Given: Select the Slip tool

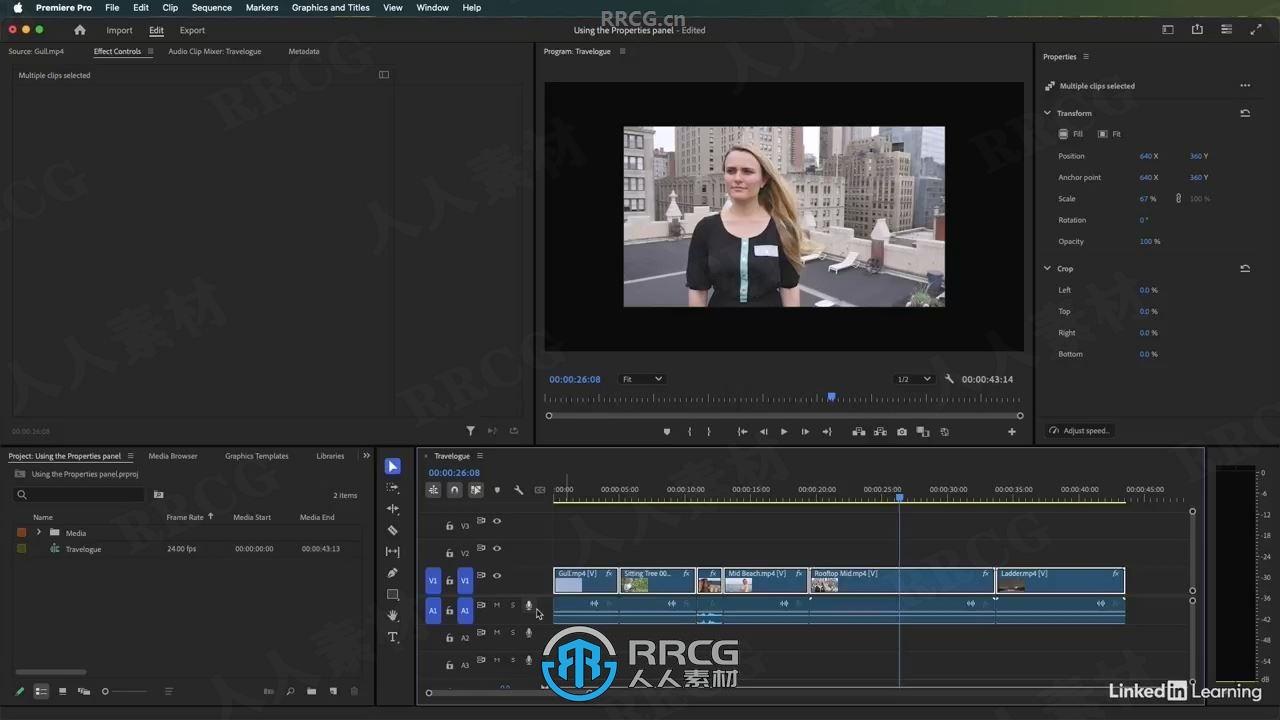Looking at the screenshot, I should tap(393, 552).
